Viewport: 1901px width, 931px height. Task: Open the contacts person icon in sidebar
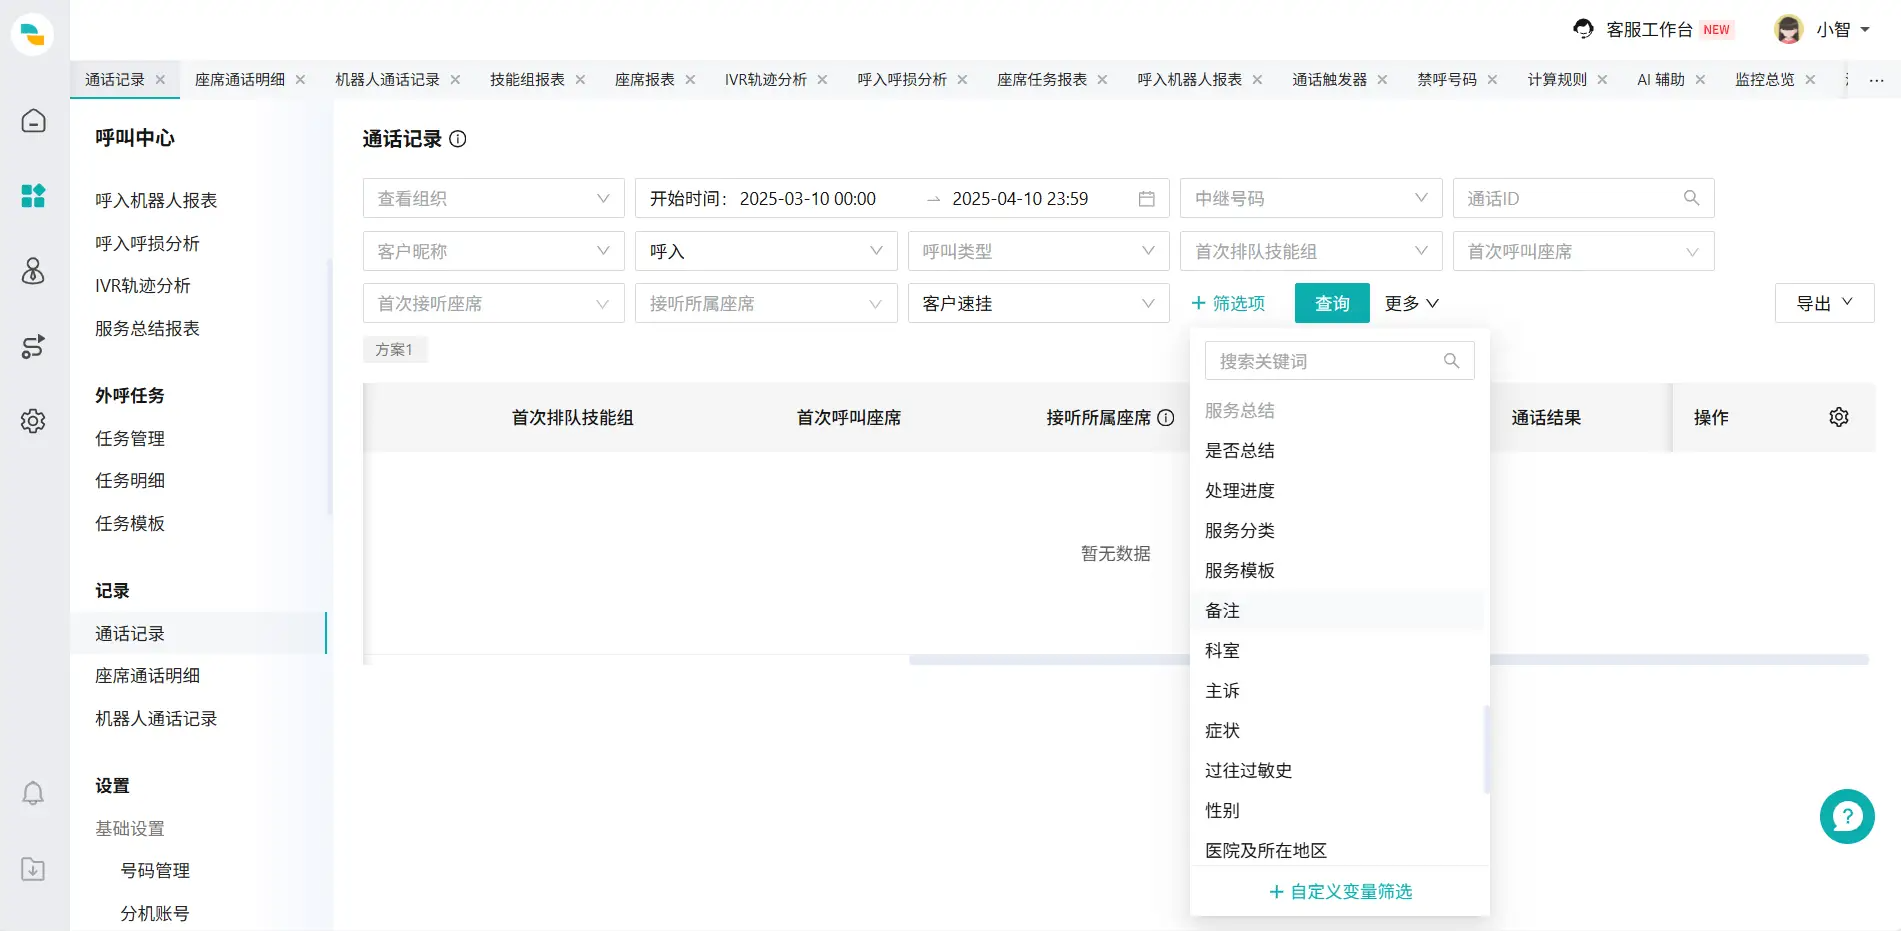click(33, 271)
